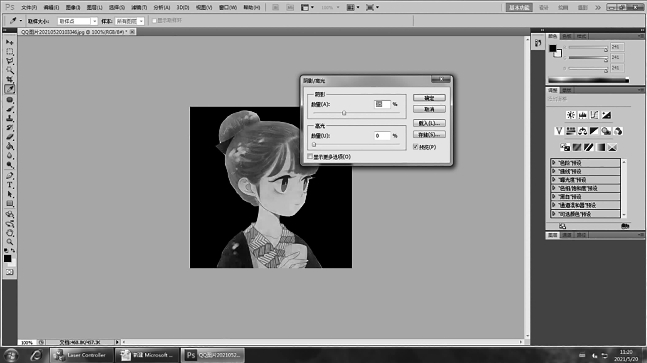647x363 pixels.
Task: Click the shadows 数量(A) slider handle
Action: click(x=344, y=113)
